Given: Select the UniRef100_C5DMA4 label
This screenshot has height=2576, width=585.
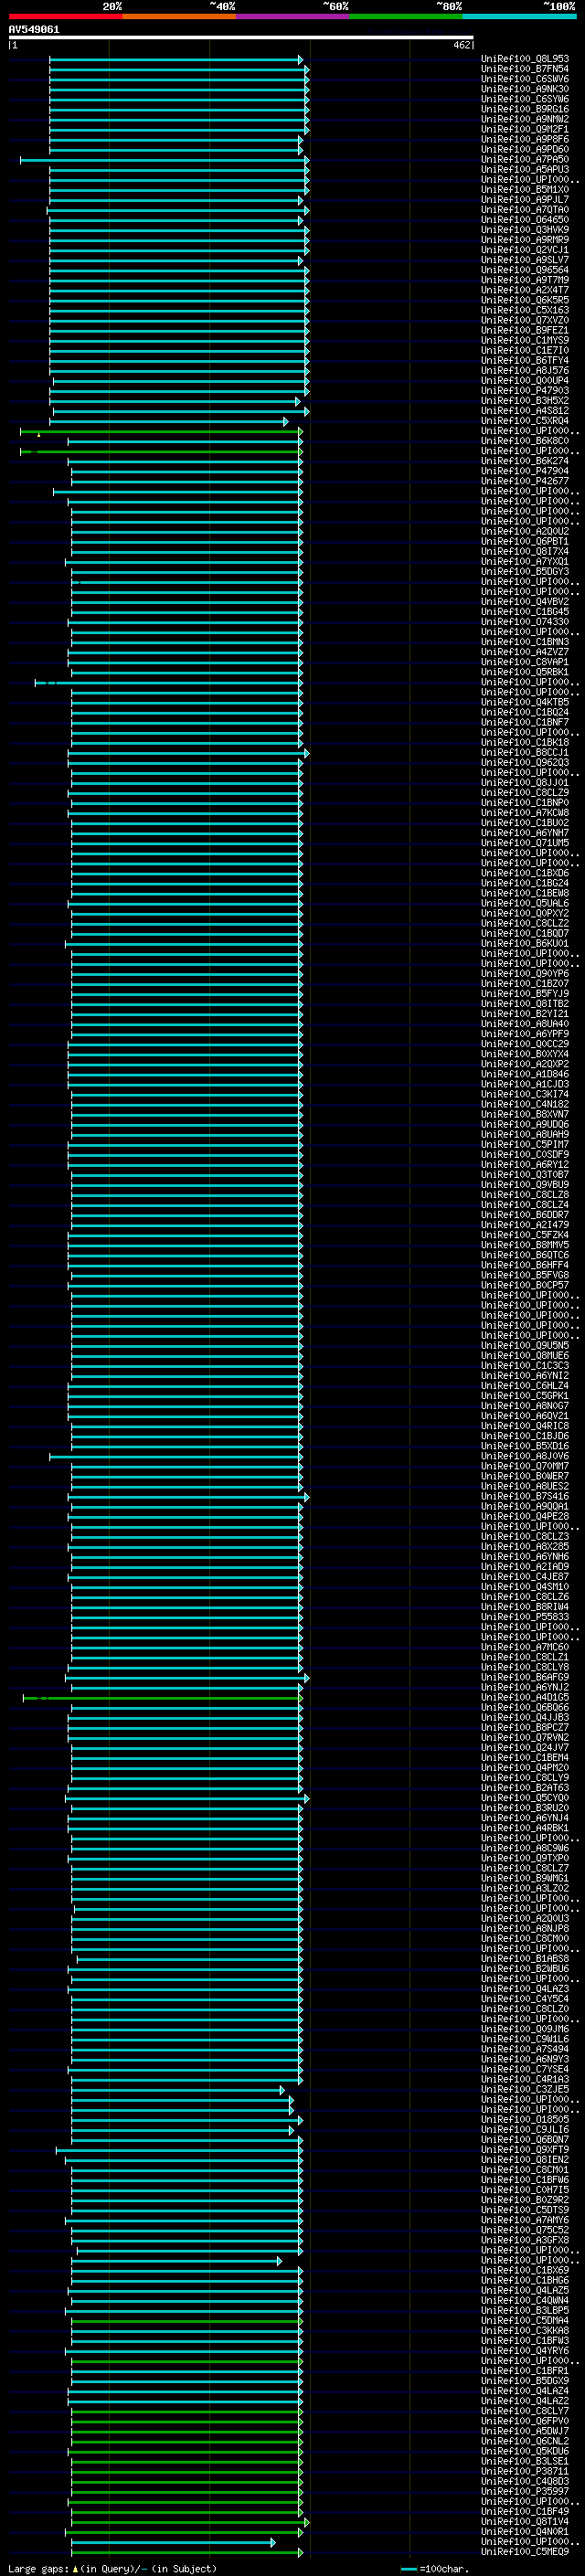Looking at the screenshot, I should point(524,2320).
